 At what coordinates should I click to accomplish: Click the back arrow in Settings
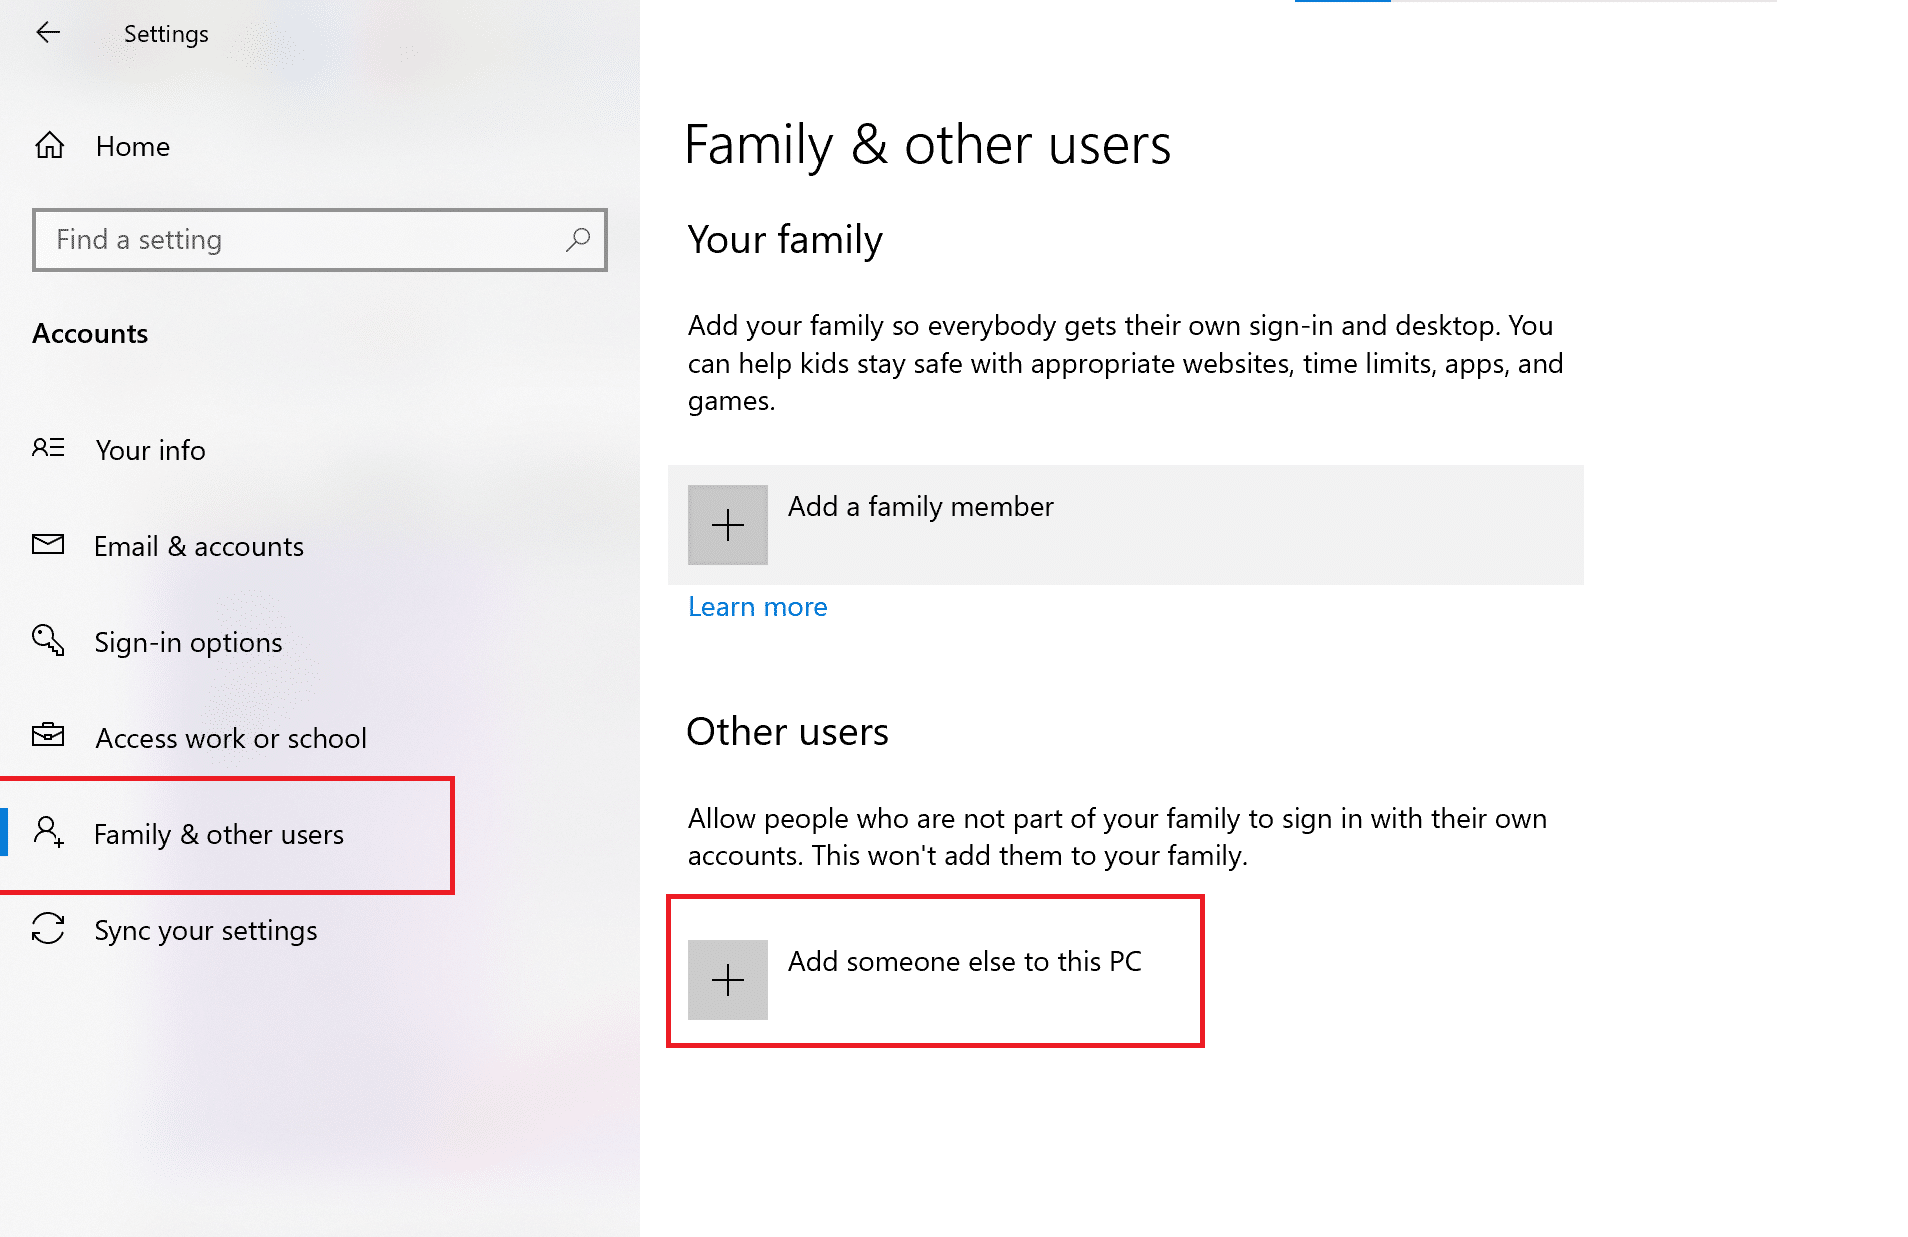click(x=49, y=32)
